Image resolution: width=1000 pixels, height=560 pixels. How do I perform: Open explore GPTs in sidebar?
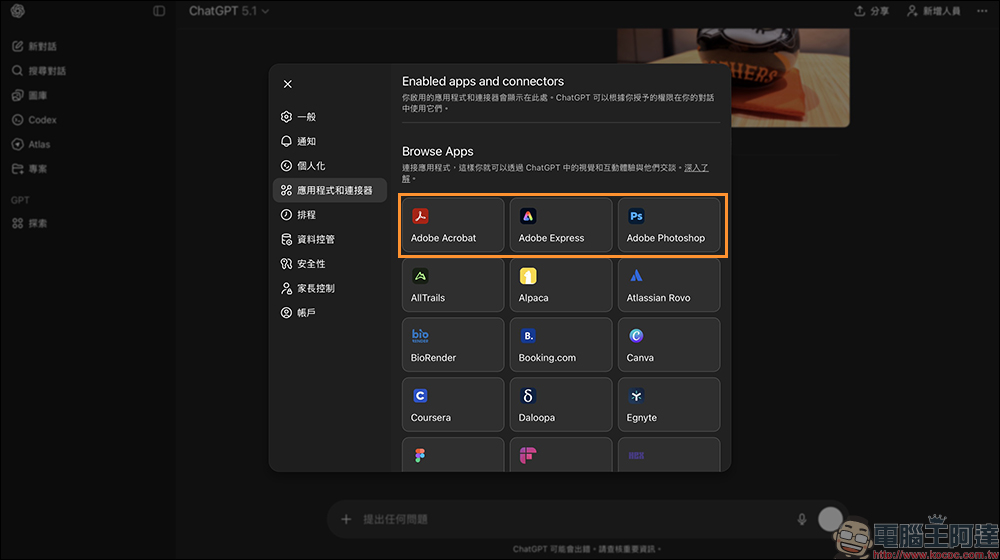tap(30, 223)
